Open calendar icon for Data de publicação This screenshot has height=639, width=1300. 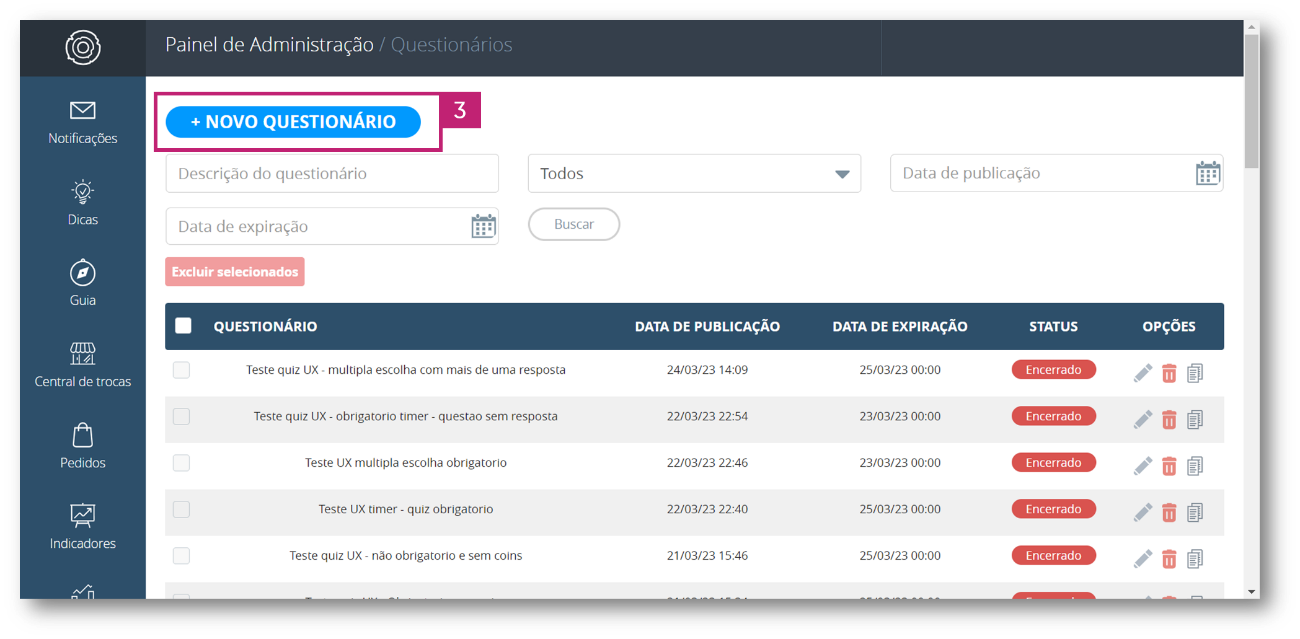pyautogui.click(x=1208, y=173)
